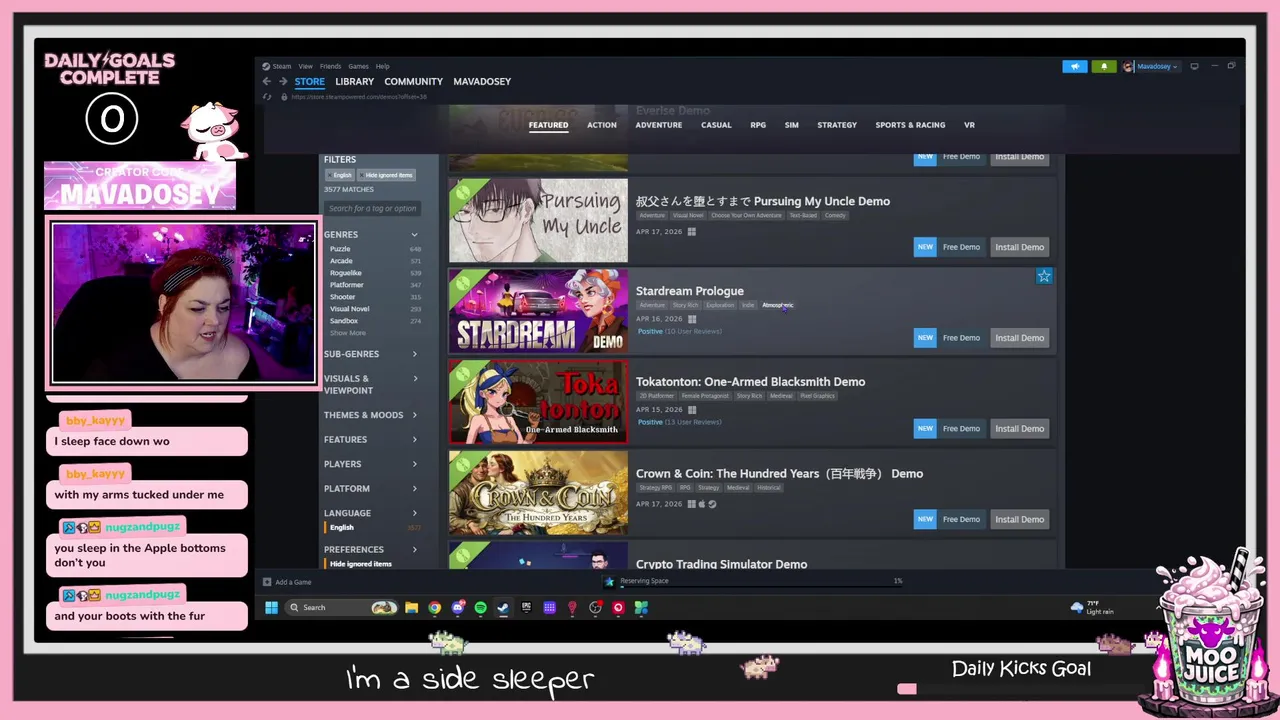Launch Google Chrome from the taskbar

coord(435,607)
